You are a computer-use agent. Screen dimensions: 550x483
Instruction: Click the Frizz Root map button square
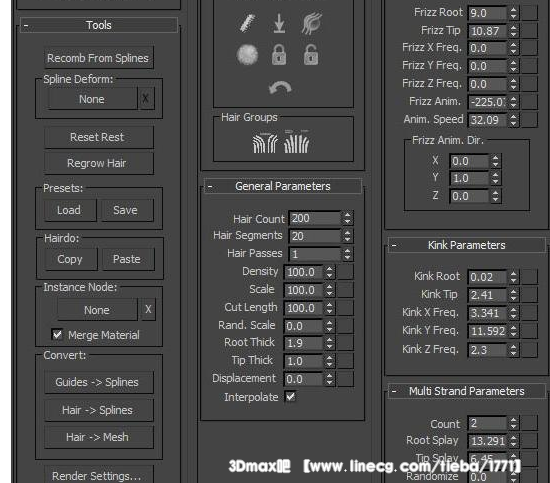530,13
